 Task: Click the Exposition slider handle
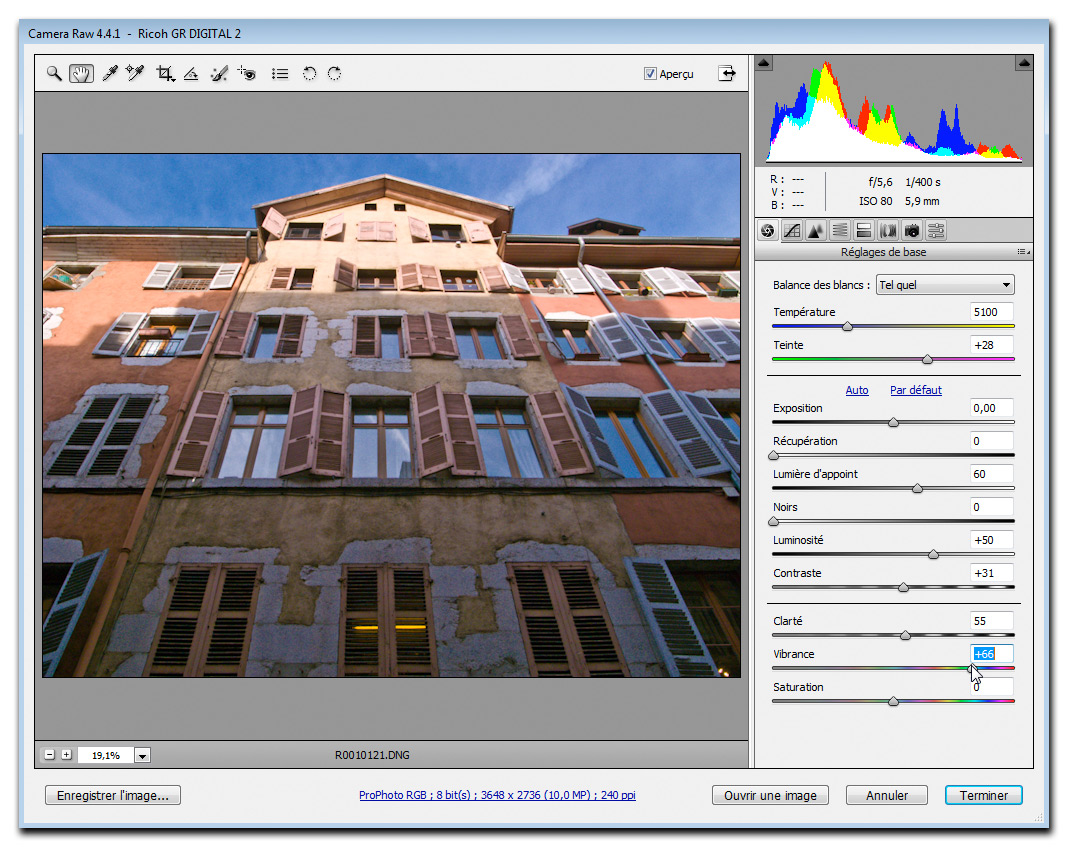click(x=894, y=423)
